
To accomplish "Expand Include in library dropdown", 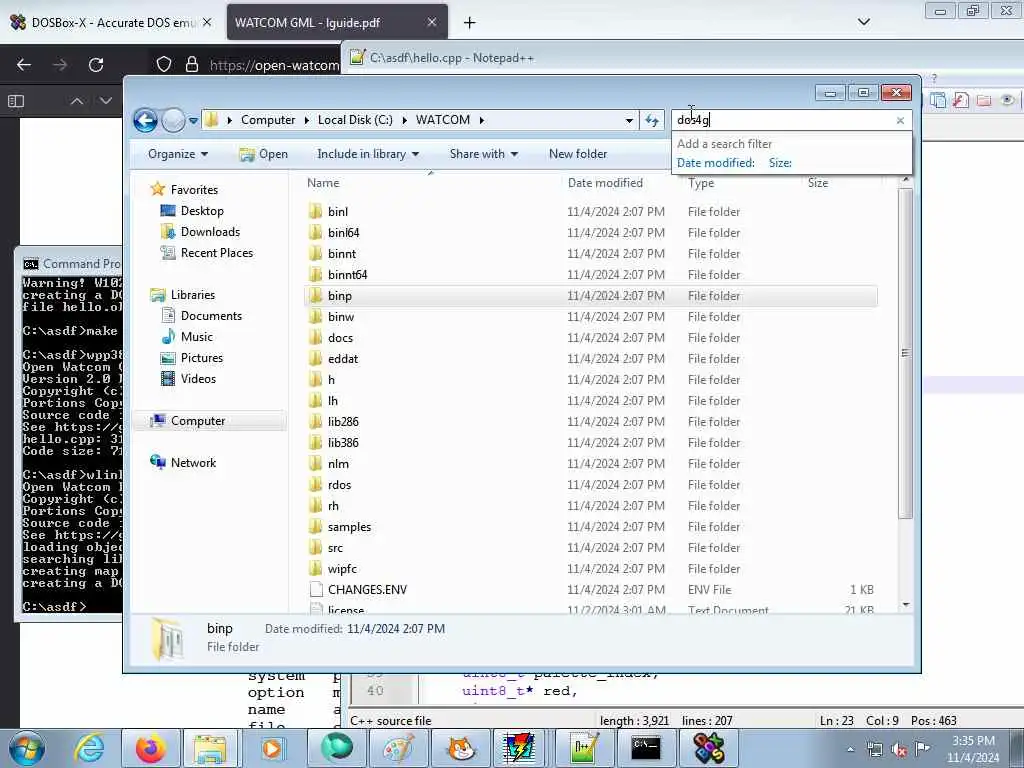I will [x=368, y=154].
